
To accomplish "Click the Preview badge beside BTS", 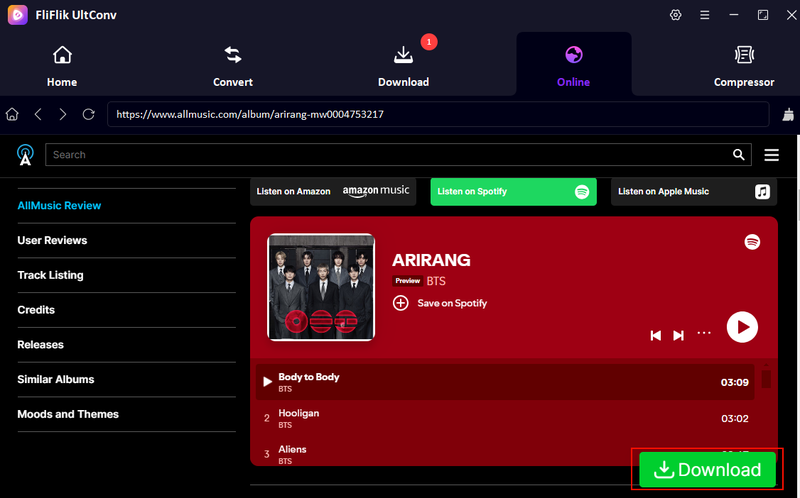I will click(407, 281).
